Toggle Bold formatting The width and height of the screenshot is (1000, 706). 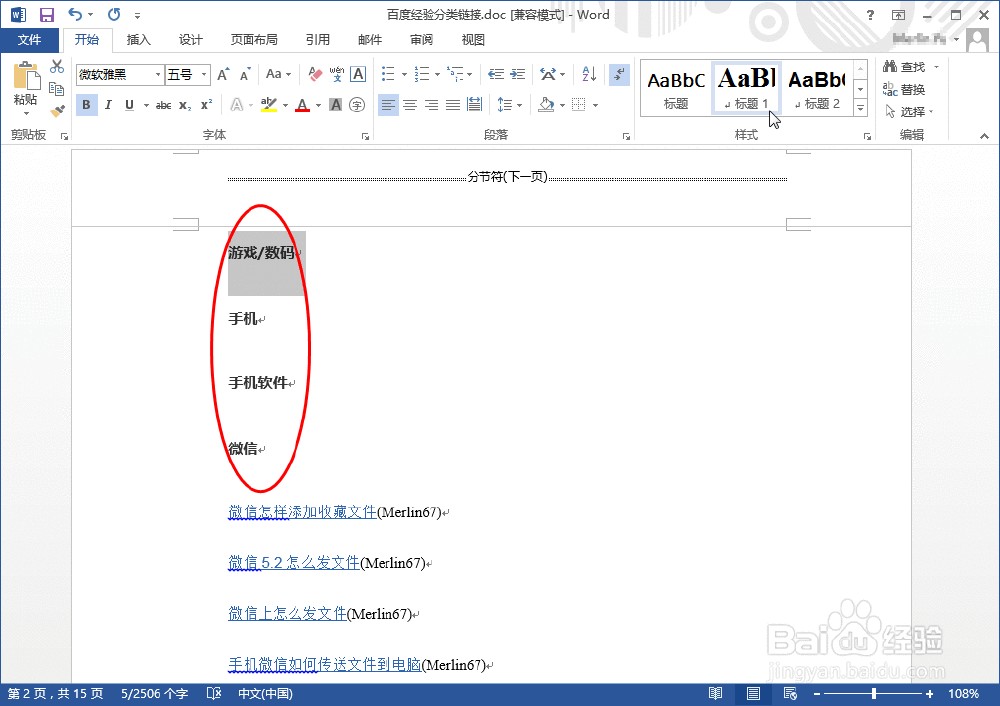click(x=86, y=105)
